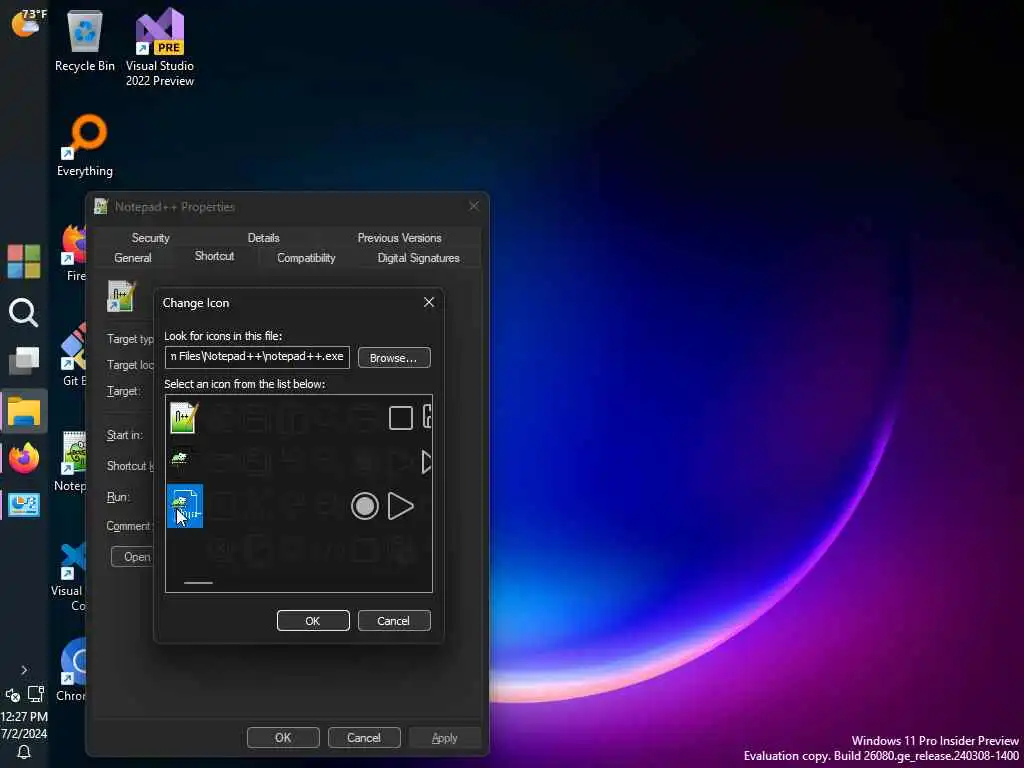Select the Shortcut tab
Image resolution: width=1024 pixels, height=768 pixels.
click(x=214, y=256)
